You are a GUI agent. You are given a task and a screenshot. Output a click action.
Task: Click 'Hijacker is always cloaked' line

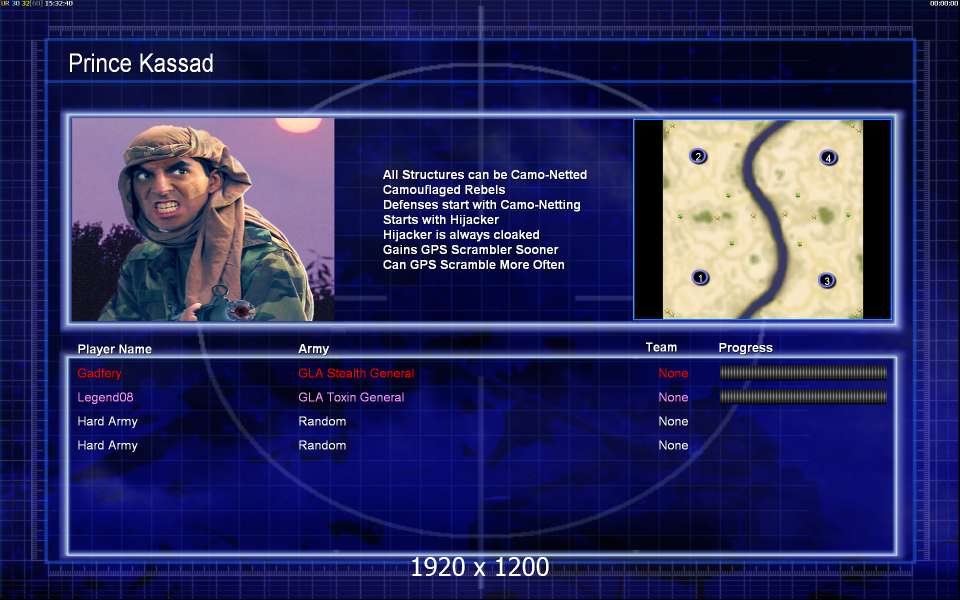point(461,234)
